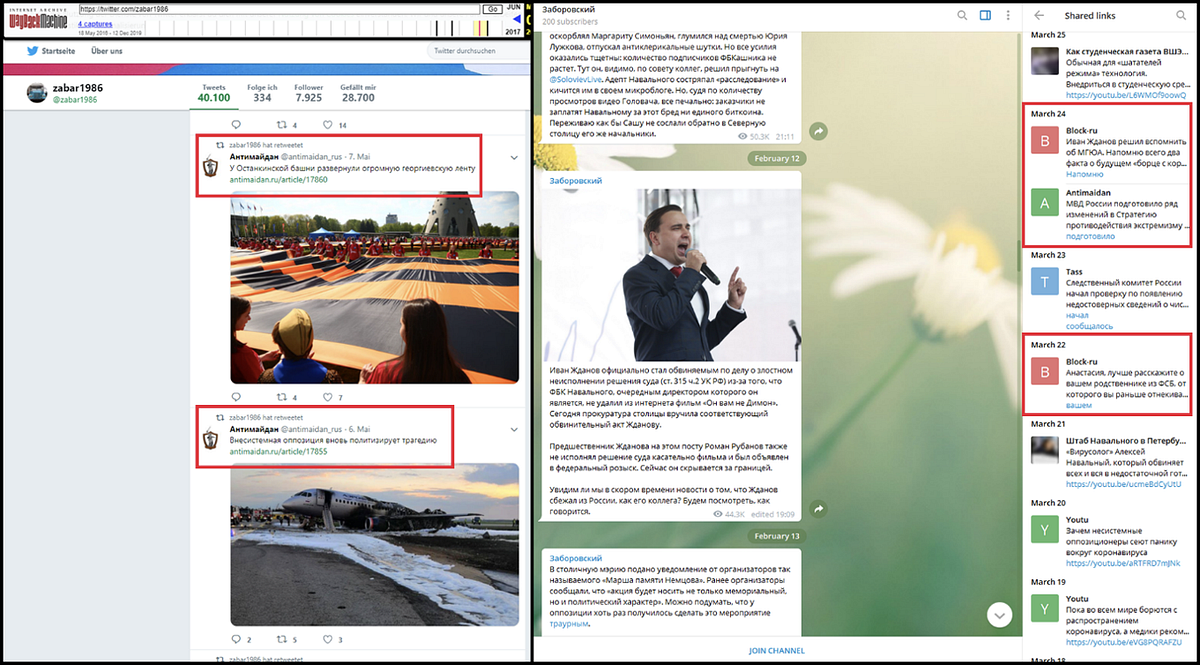Open Block-ru avatar under March 24
This screenshot has height=665, width=1200.
click(1045, 142)
